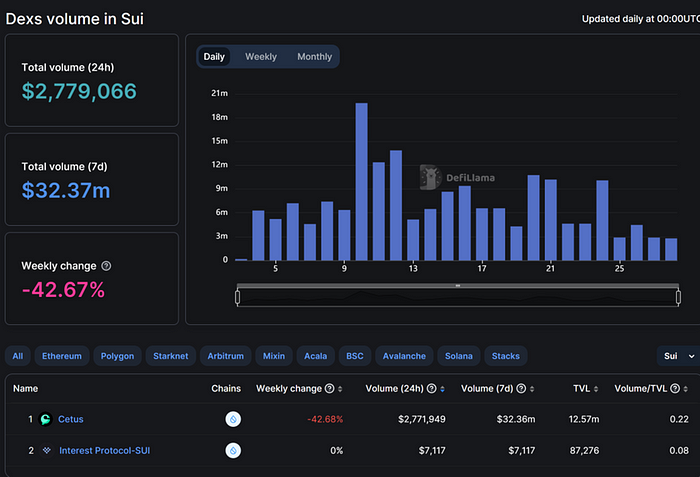Switch chart to Monthly view

click(x=314, y=57)
